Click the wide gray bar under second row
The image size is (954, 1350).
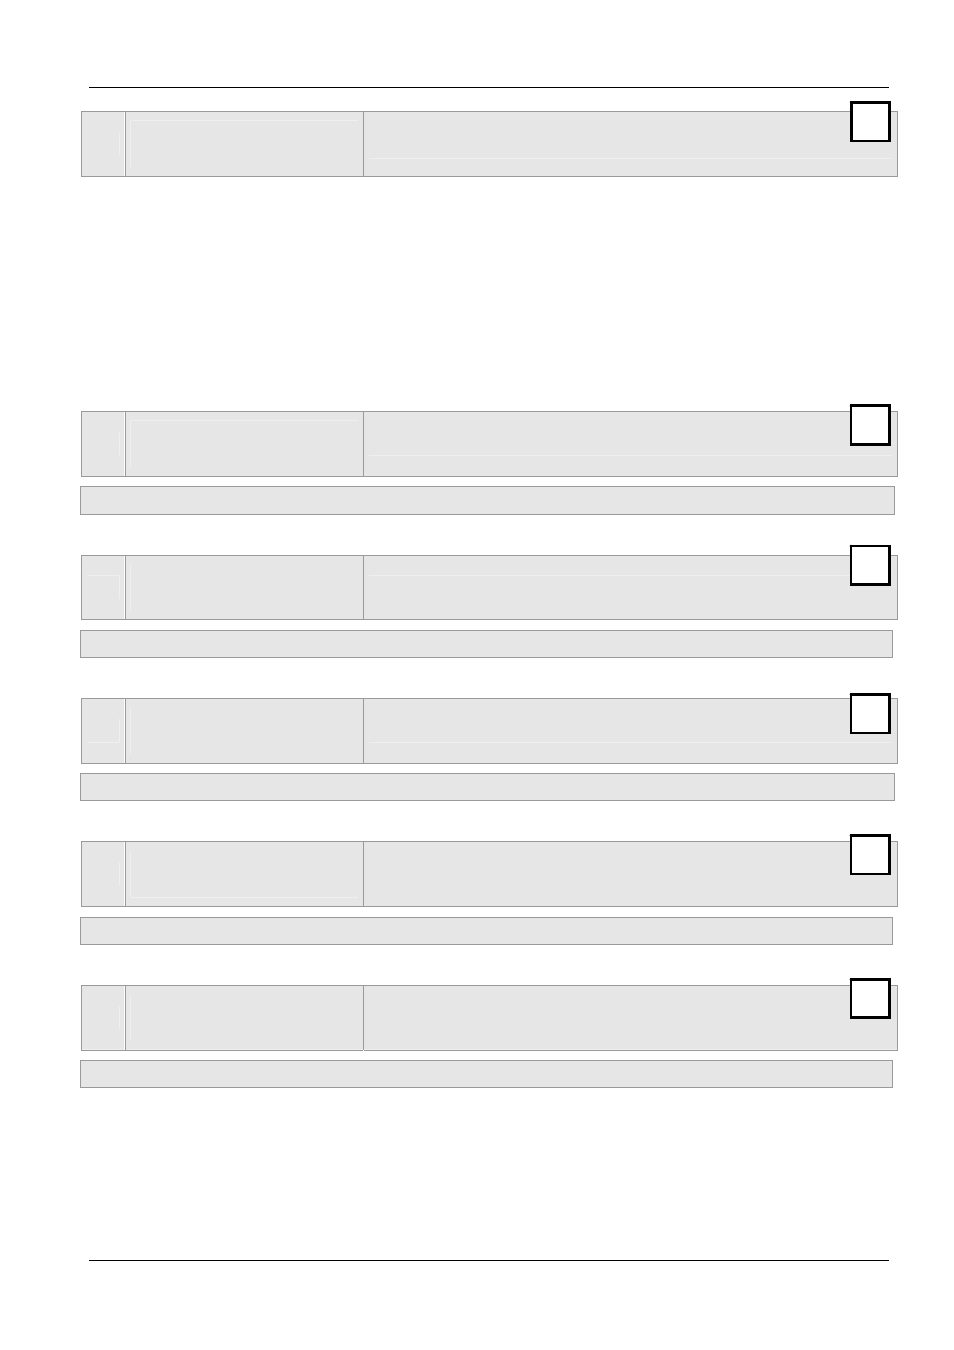pyautogui.click(x=487, y=501)
